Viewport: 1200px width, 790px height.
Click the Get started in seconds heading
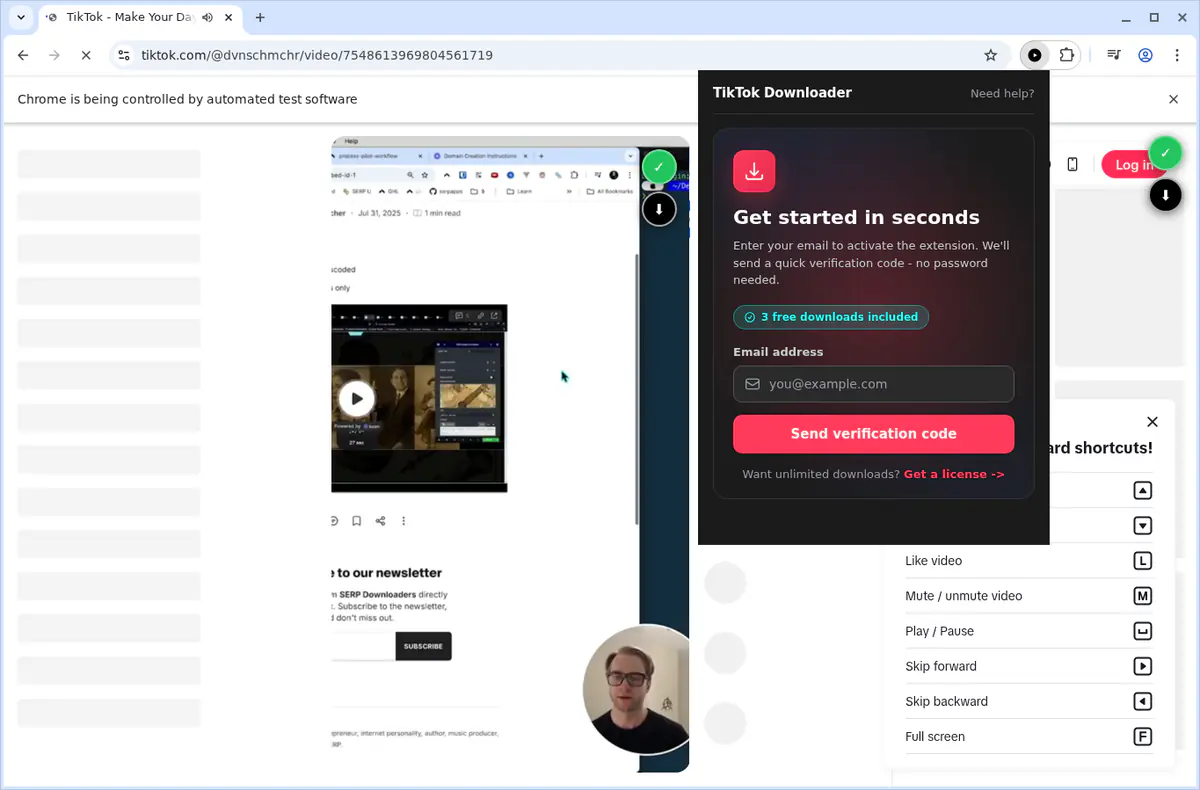click(856, 217)
